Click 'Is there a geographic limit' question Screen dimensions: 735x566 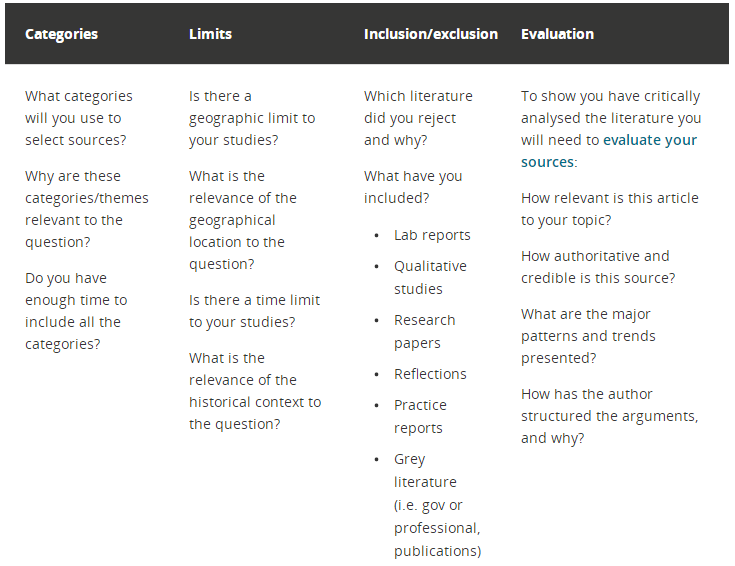[252, 118]
